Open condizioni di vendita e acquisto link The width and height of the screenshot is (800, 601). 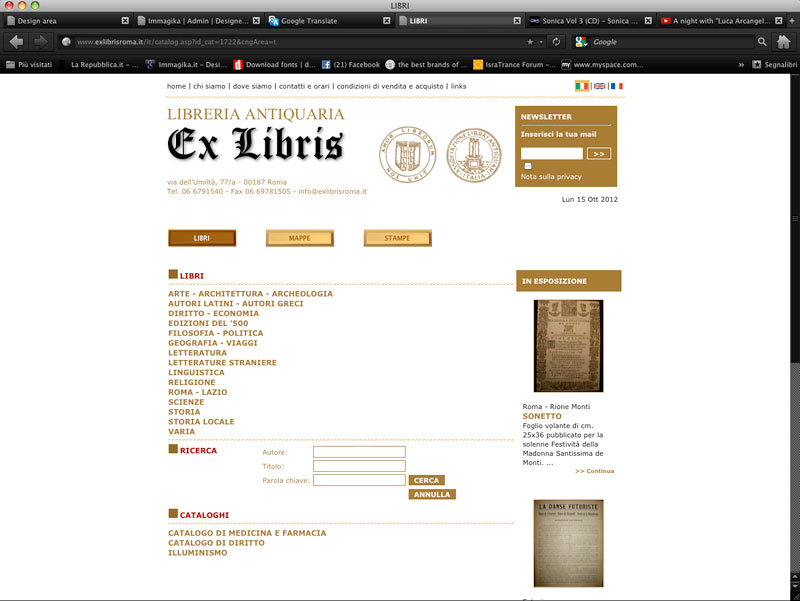tap(390, 86)
